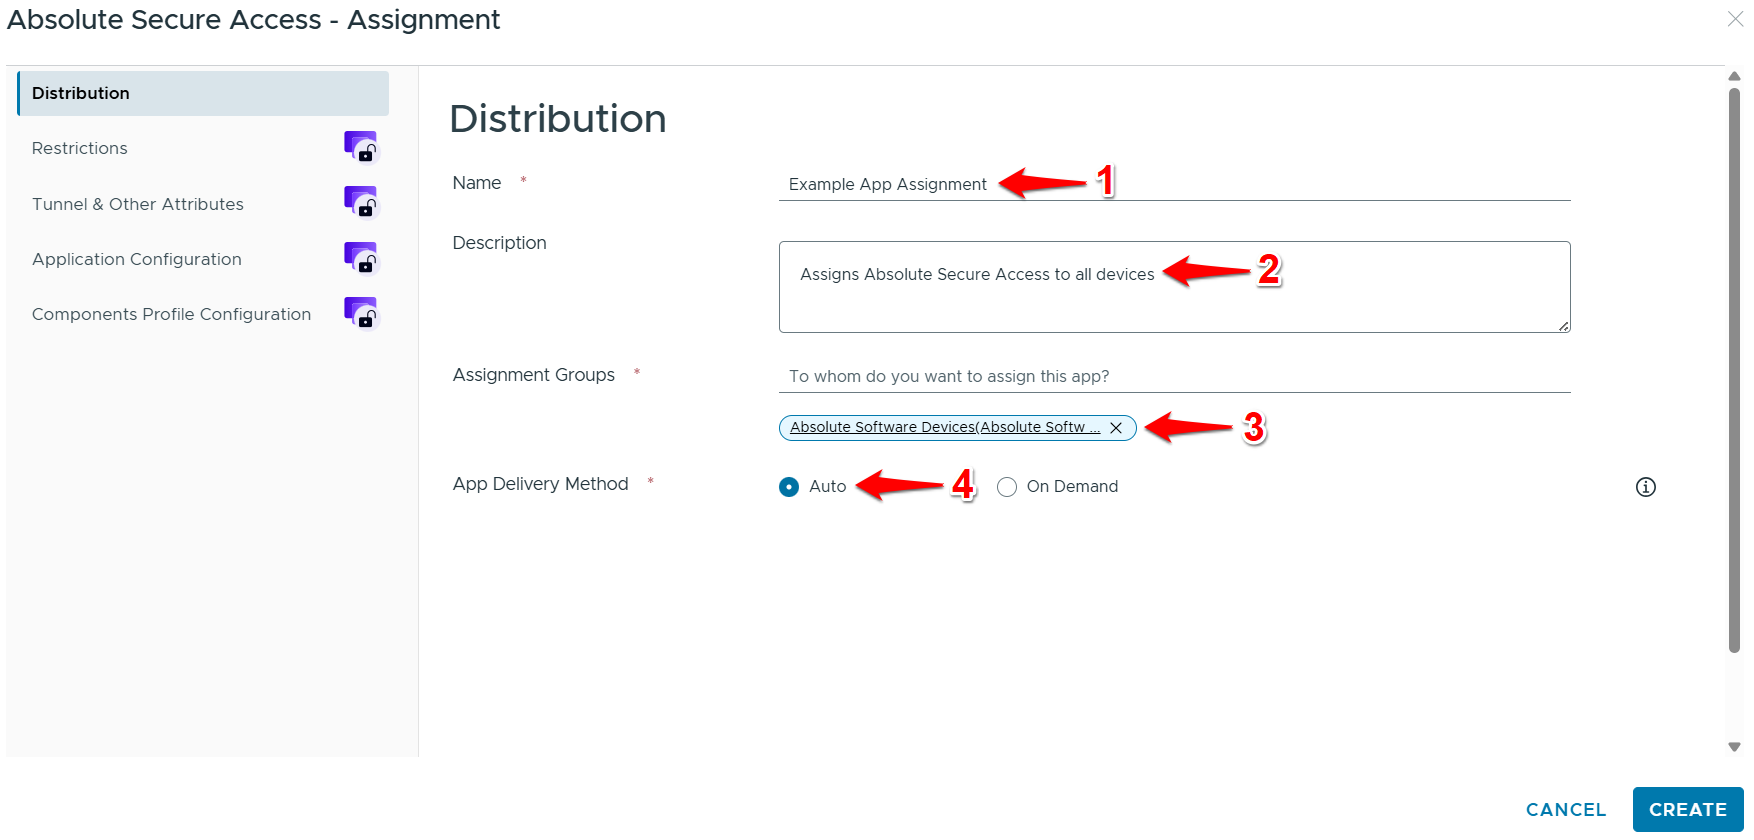Click the lock icon beside Application Configuration

[361, 258]
